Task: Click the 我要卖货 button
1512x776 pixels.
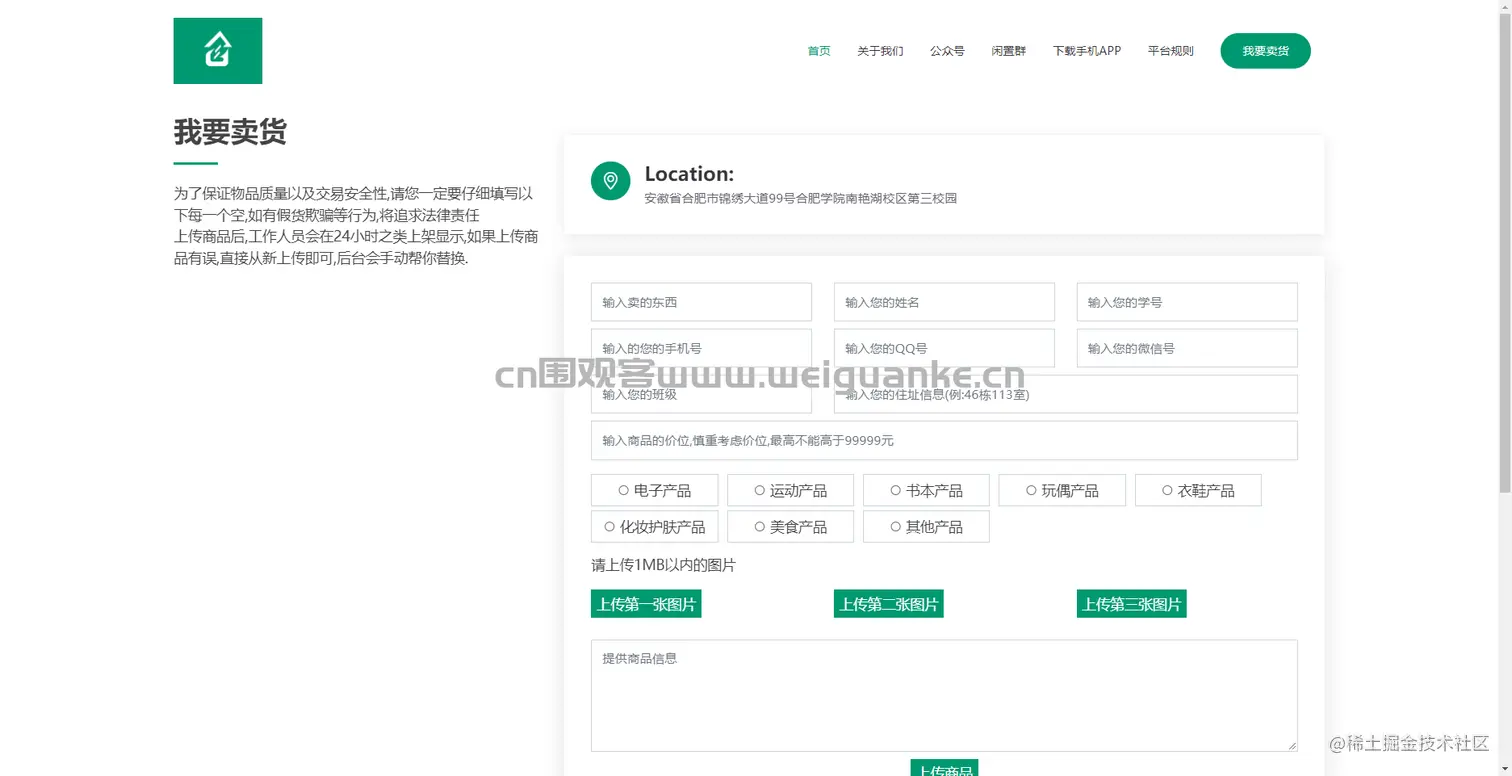Action: 1265,51
